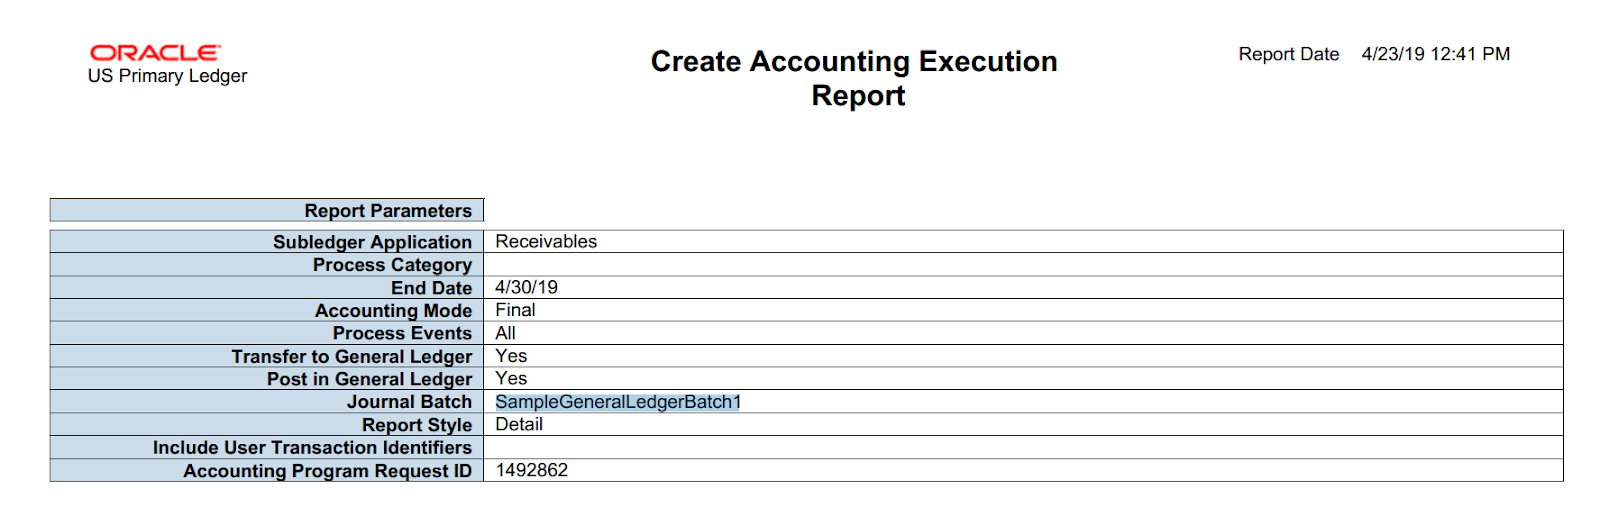
Task: Click the Accounting Mode value Final
Action: point(515,310)
